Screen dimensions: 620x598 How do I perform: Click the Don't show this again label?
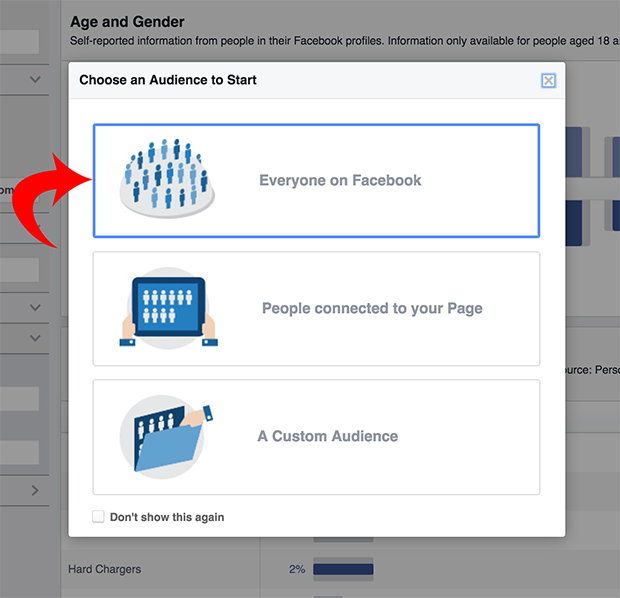pos(167,517)
